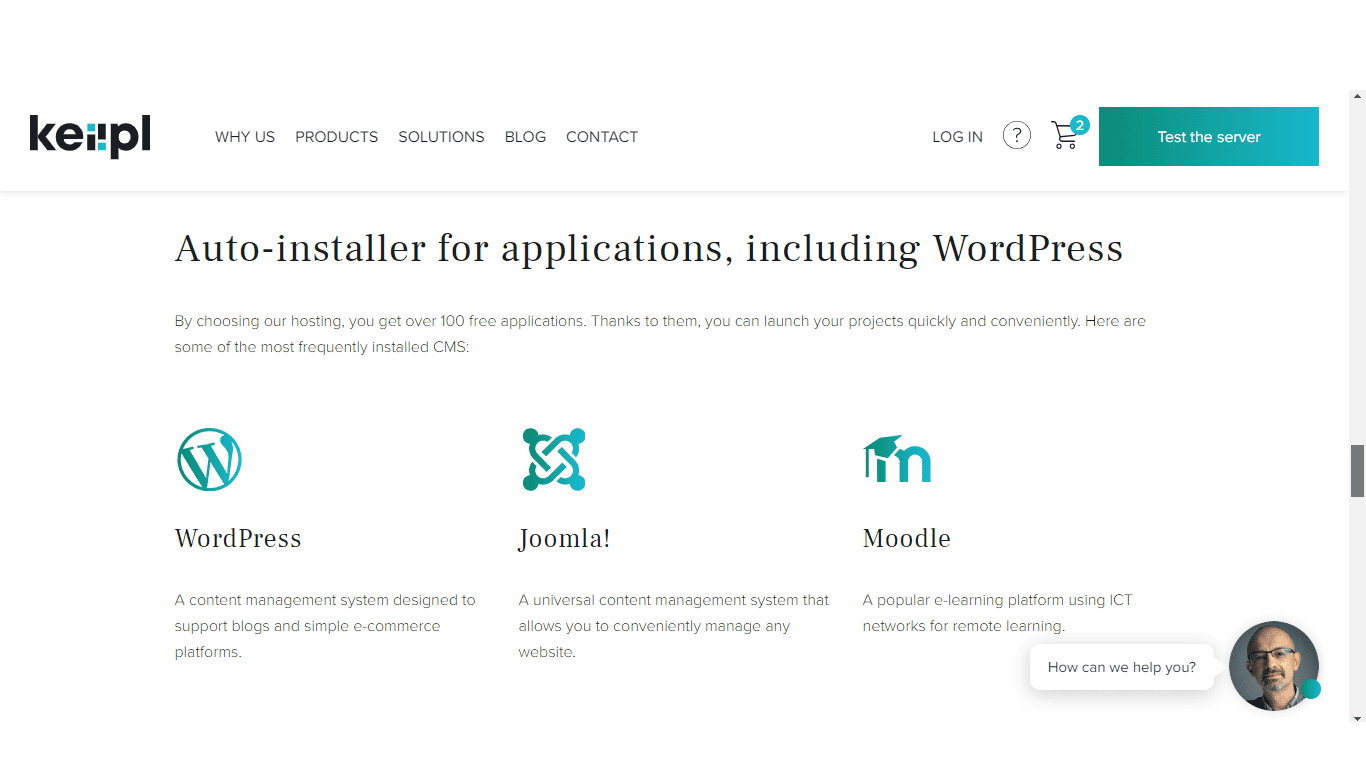Viewport: 1366px width, 768px height.
Task: Open the WHY US menu
Action: coord(245,137)
